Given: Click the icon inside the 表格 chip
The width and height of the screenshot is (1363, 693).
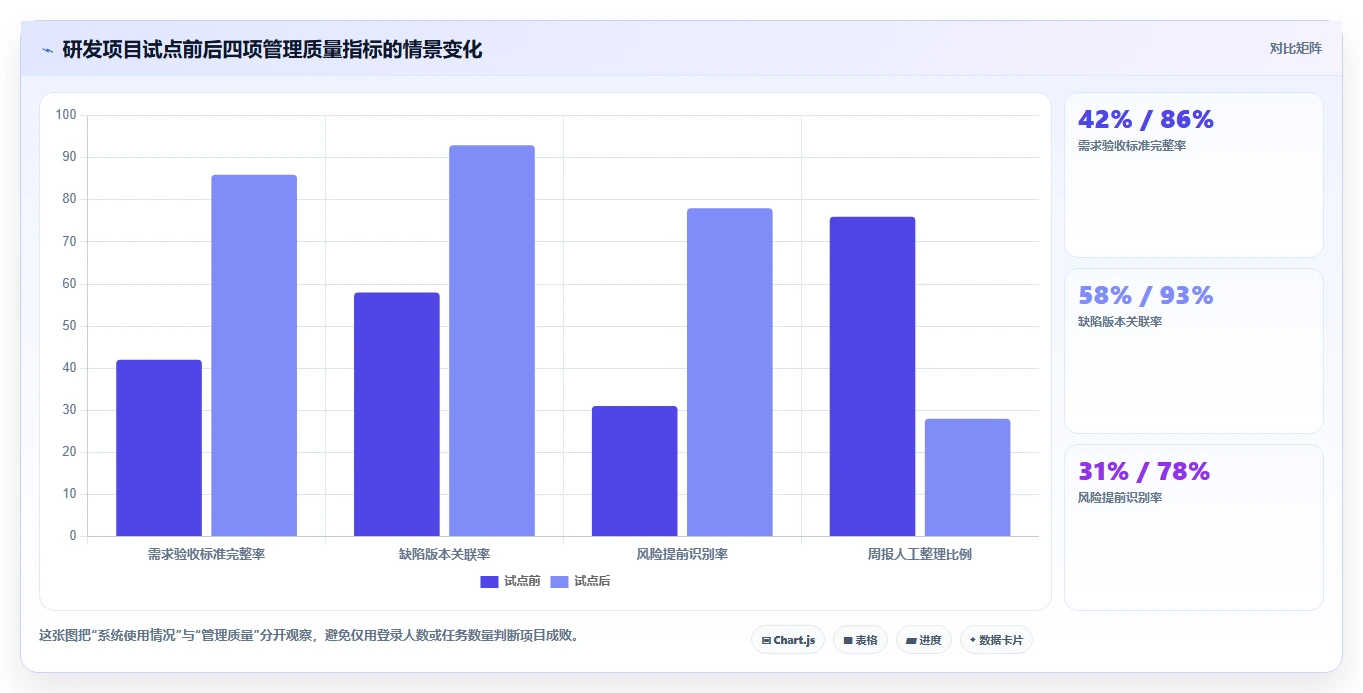Looking at the screenshot, I should coord(848,640).
